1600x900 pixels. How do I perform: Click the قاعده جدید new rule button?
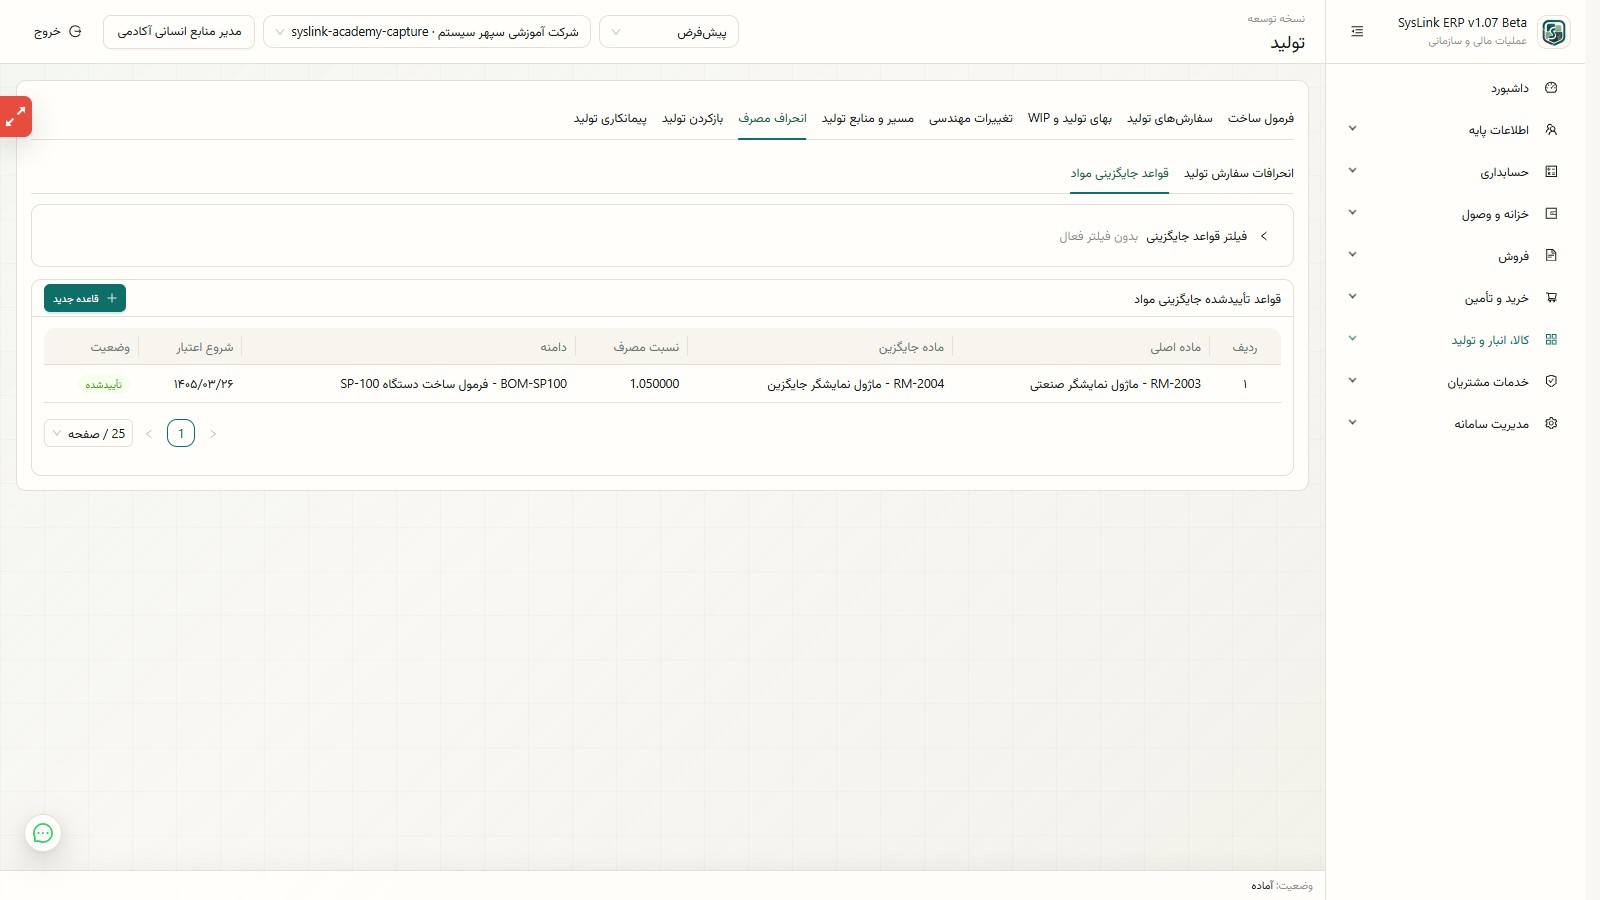point(85,298)
